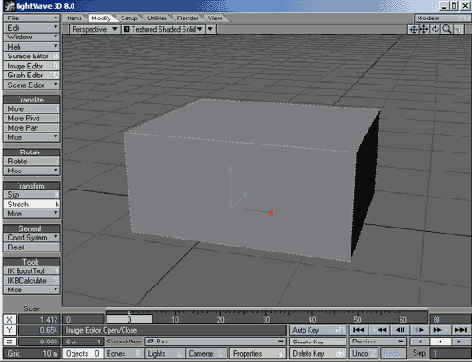472x362 pixels.
Task: Open the Perspective view type dropdown
Action: point(94,30)
